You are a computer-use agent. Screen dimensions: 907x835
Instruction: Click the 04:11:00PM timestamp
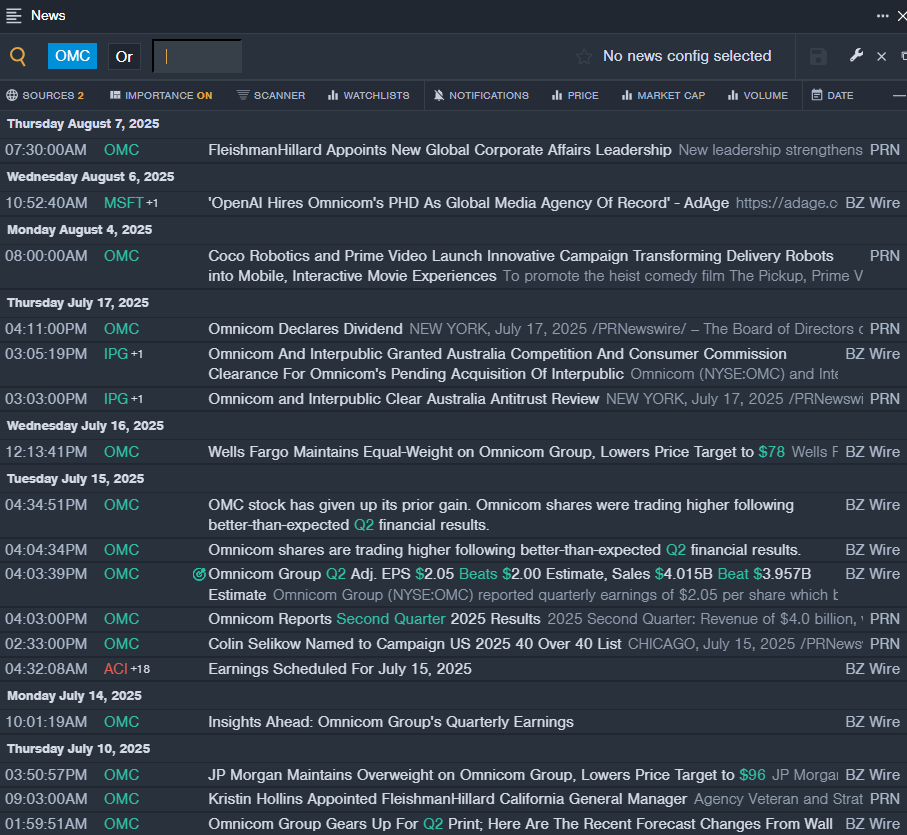point(46,329)
